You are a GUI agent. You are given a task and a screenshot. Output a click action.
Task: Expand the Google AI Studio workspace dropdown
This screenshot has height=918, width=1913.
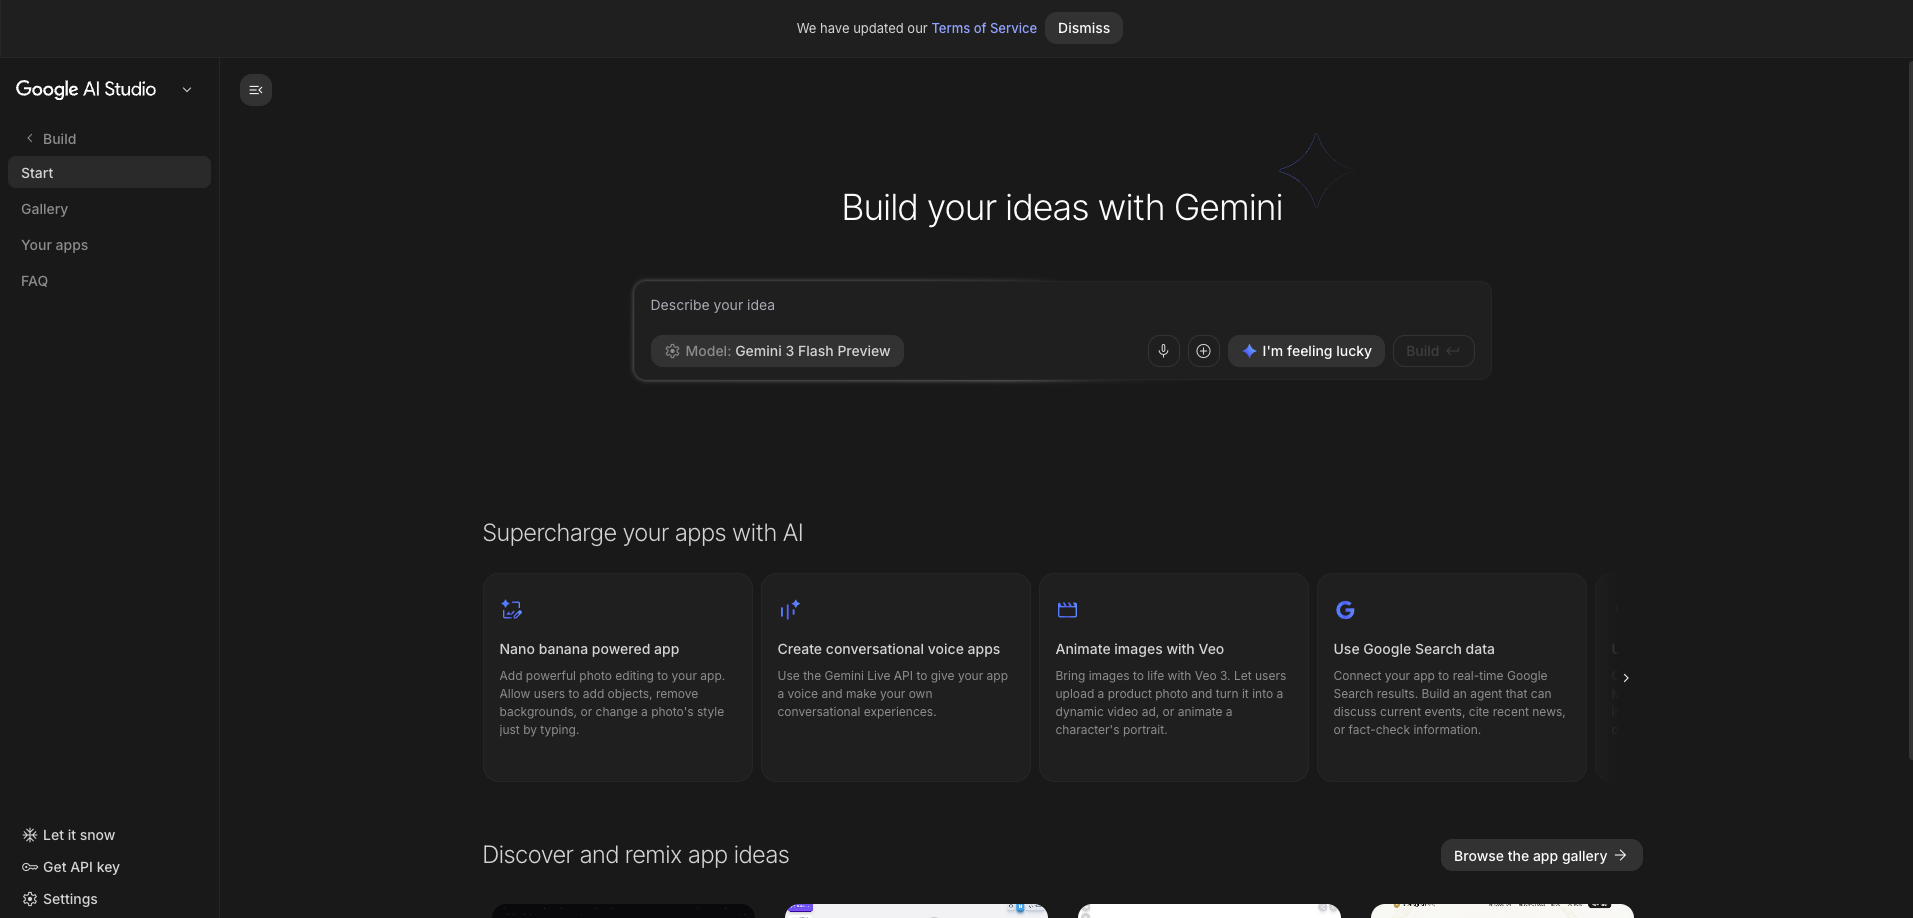tap(187, 89)
